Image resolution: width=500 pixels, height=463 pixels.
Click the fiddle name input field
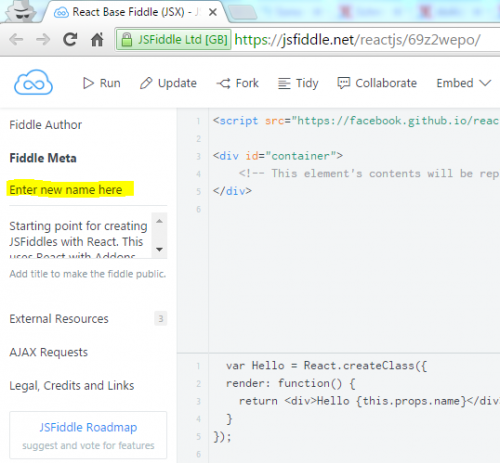(x=88, y=190)
